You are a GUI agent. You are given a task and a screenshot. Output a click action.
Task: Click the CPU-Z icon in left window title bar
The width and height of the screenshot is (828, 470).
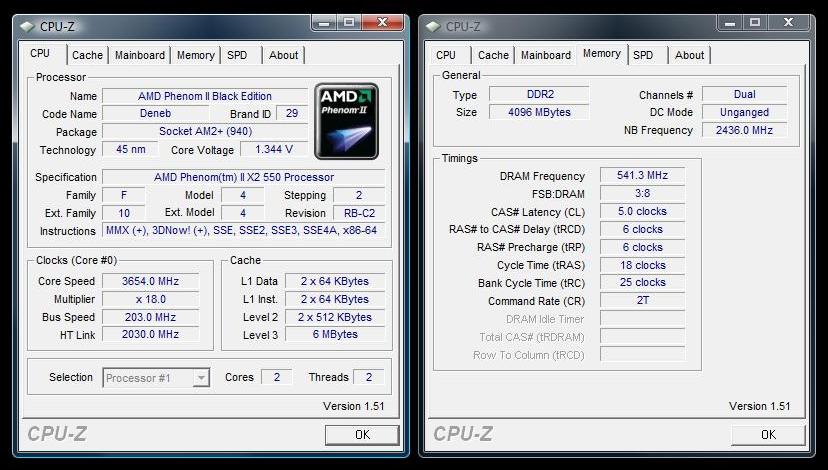click(27, 26)
